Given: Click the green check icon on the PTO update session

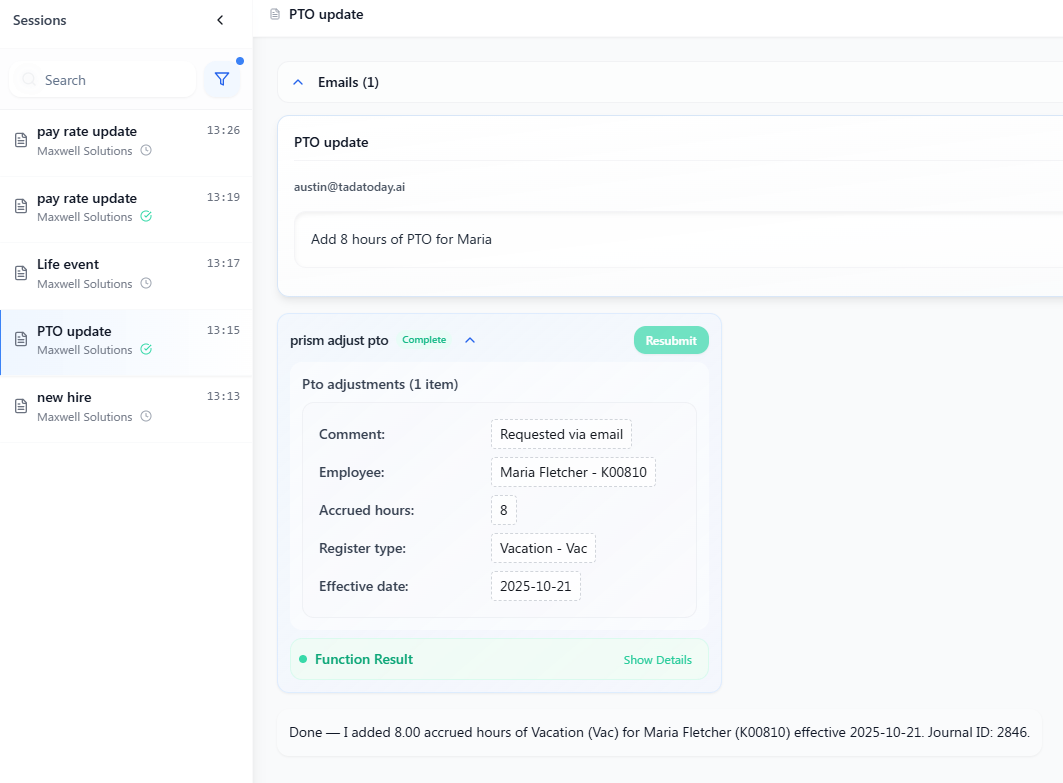Looking at the screenshot, I should 146,349.
